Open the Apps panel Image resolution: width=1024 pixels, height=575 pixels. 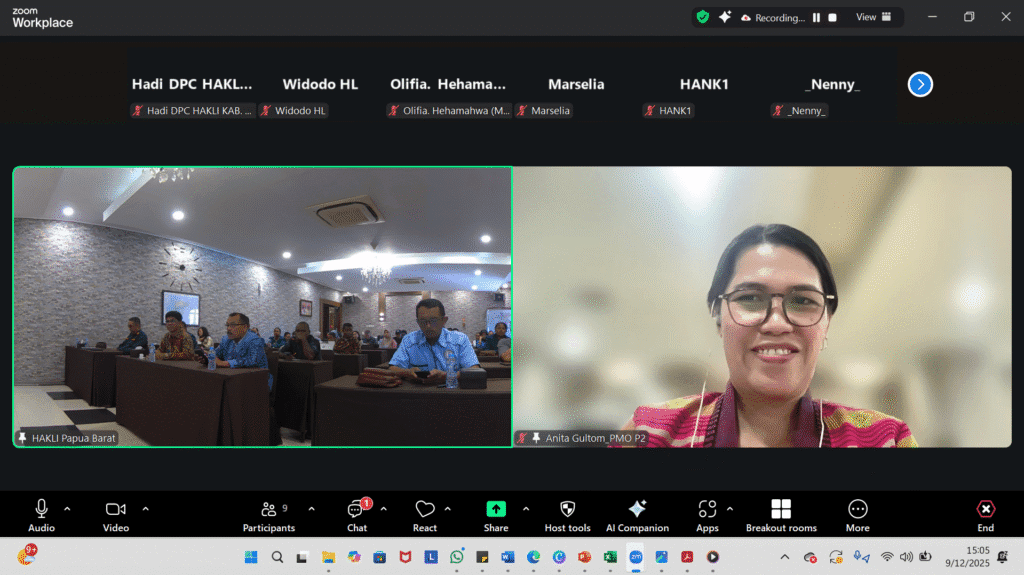(707, 515)
